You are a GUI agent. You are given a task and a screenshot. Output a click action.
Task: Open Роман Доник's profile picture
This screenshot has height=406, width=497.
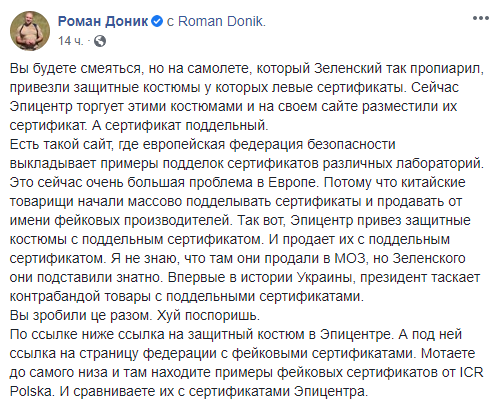tap(30, 30)
